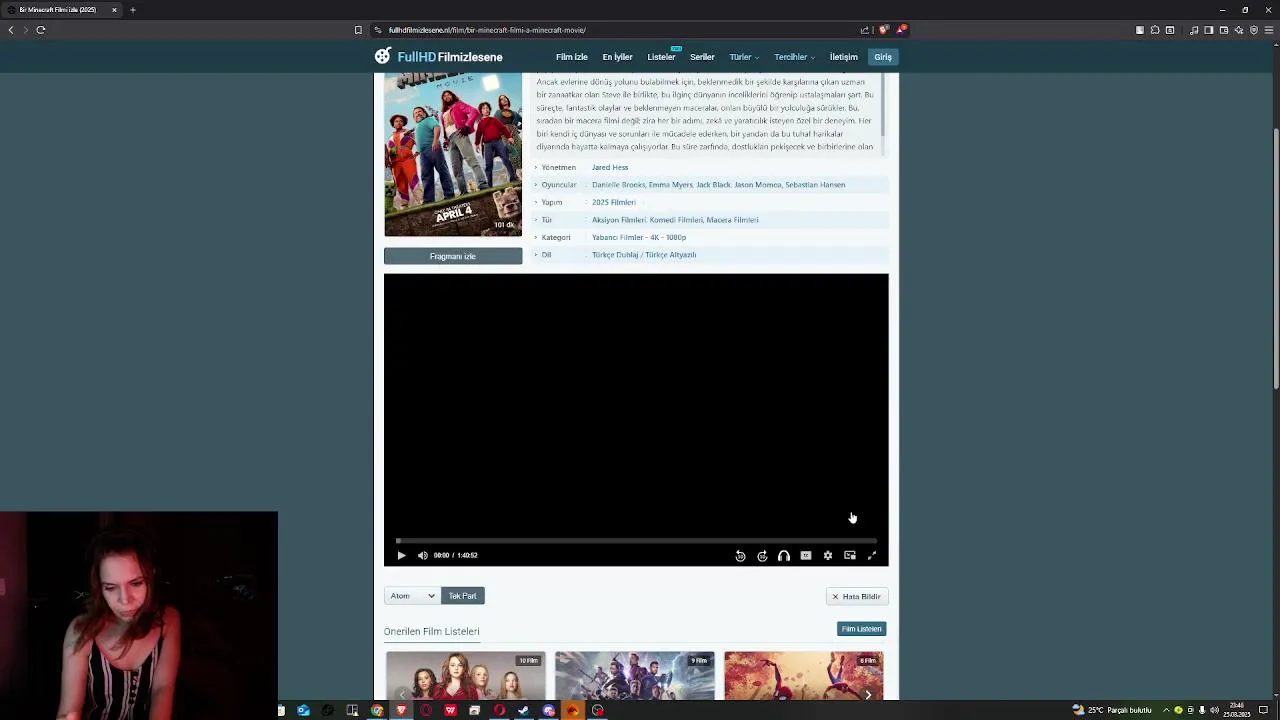Go back with the browser back arrow

pos(11,30)
